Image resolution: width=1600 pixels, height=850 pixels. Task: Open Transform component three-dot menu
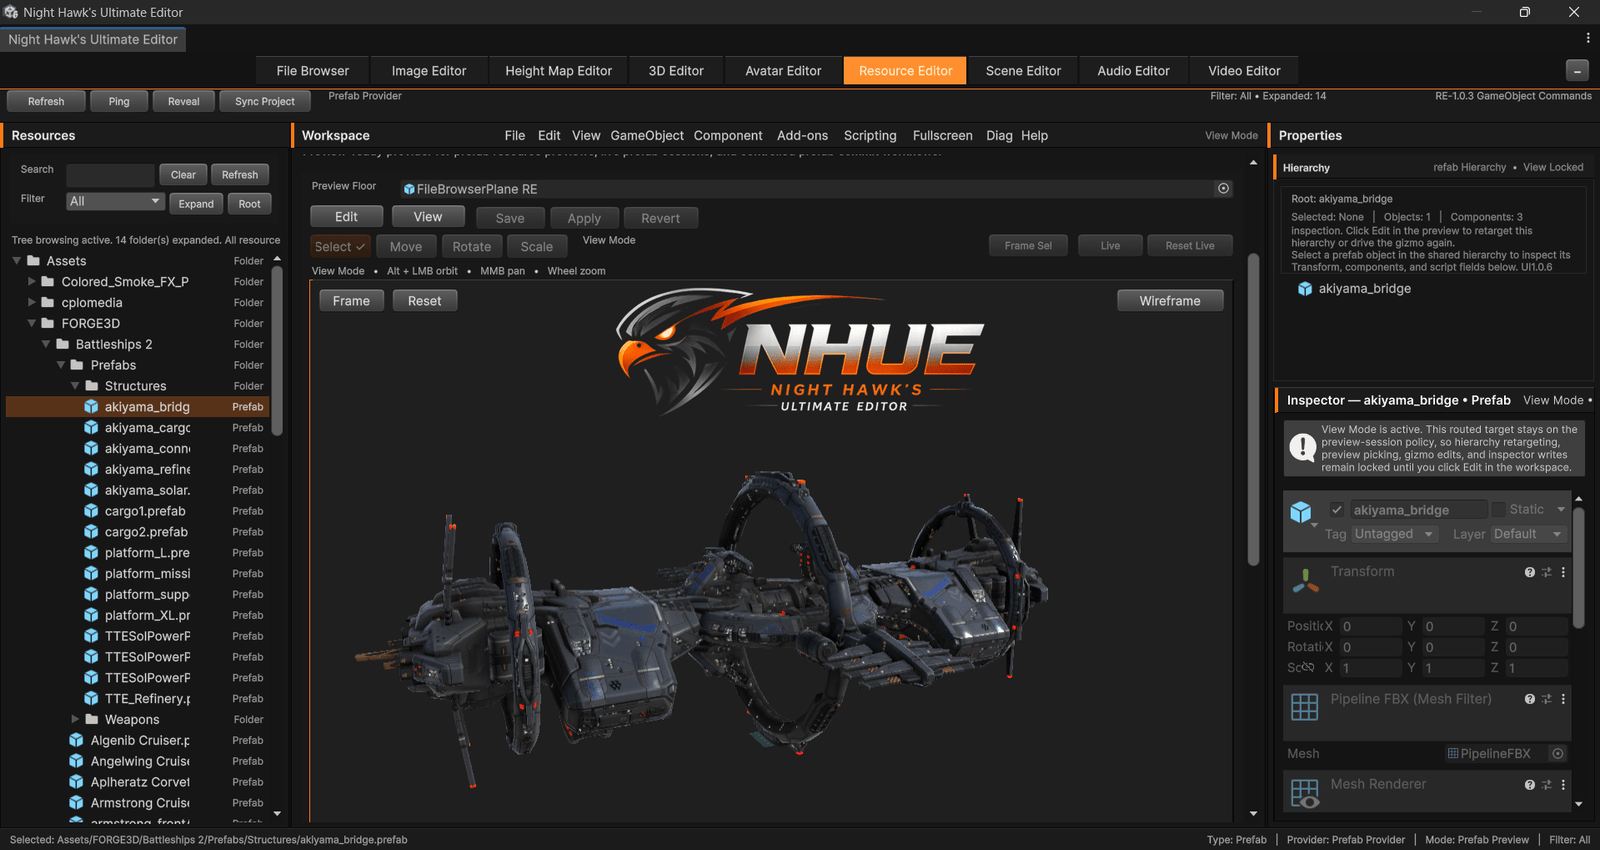point(1563,572)
